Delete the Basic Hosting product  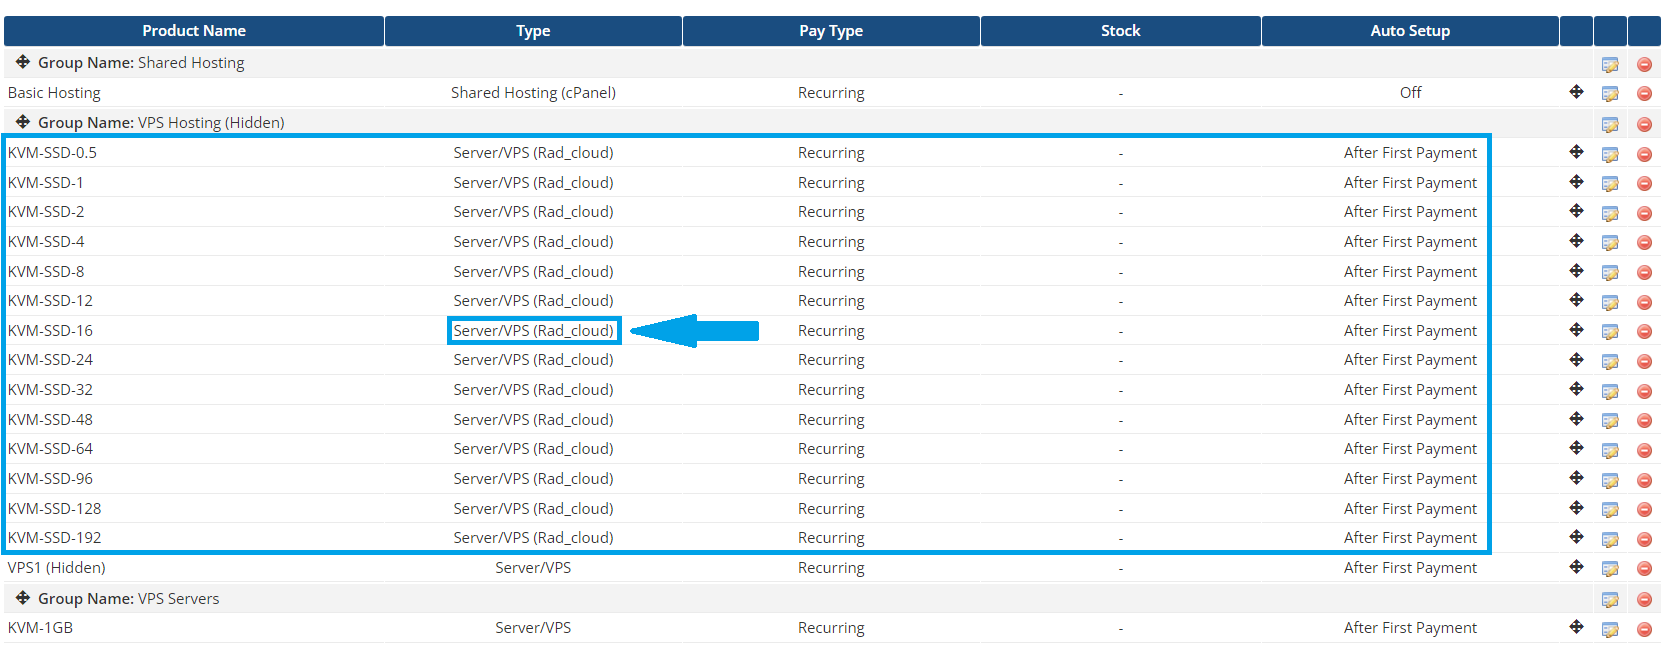tap(1644, 94)
